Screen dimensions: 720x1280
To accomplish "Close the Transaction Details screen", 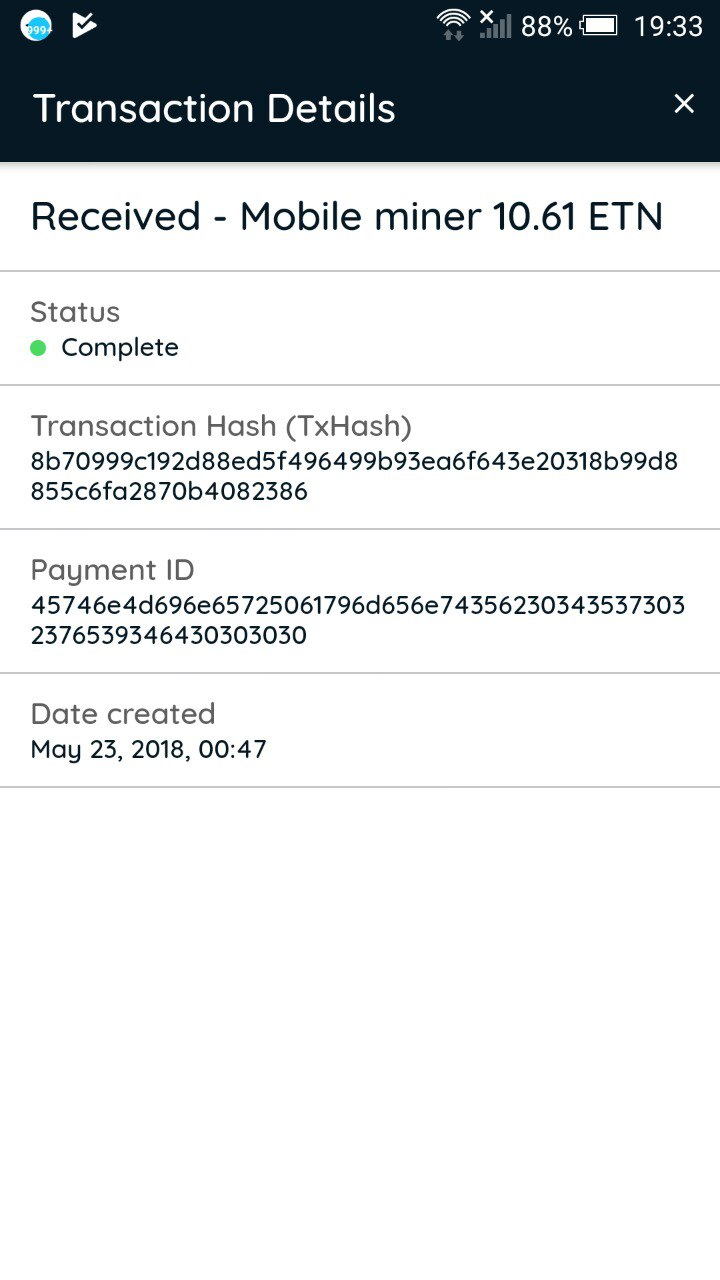I will [x=684, y=104].
